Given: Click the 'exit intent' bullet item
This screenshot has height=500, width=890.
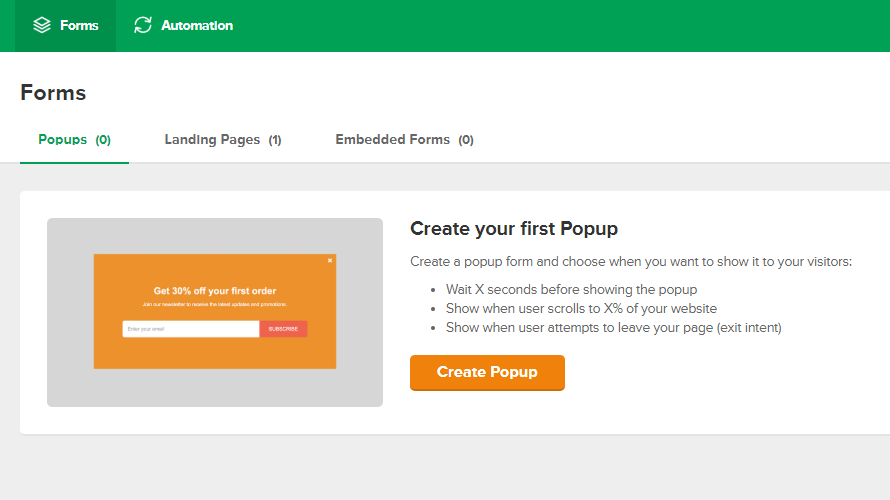Looking at the screenshot, I should (613, 327).
